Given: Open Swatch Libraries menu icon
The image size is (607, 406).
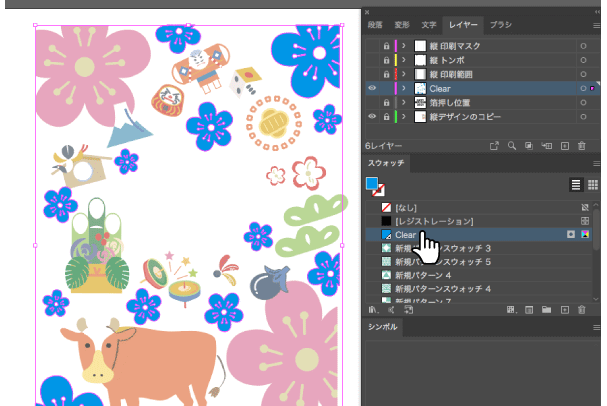Looking at the screenshot, I should [x=374, y=312].
